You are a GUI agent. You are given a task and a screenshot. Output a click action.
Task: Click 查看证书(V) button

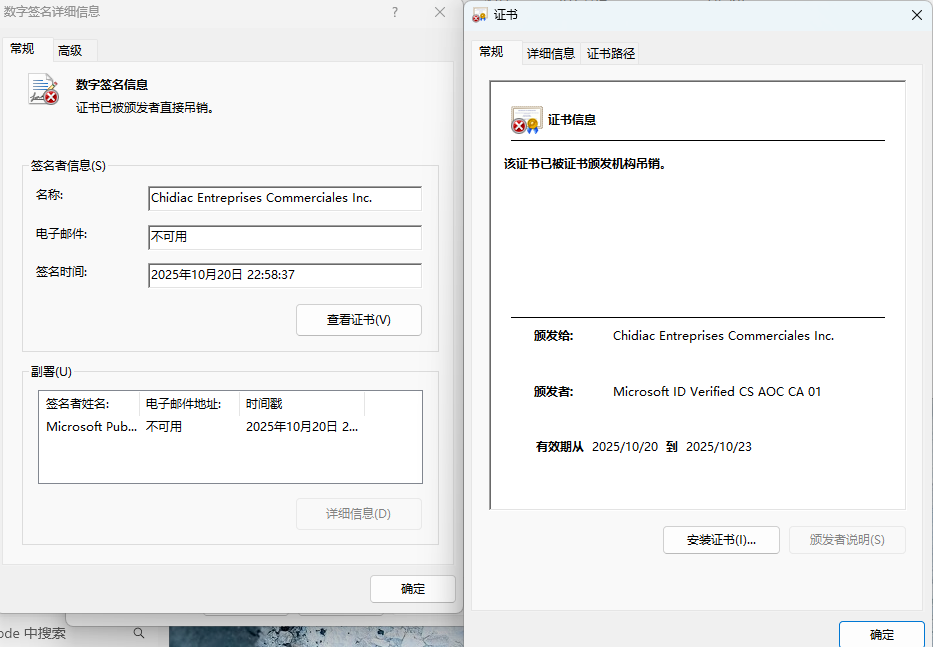click(359, 320)
